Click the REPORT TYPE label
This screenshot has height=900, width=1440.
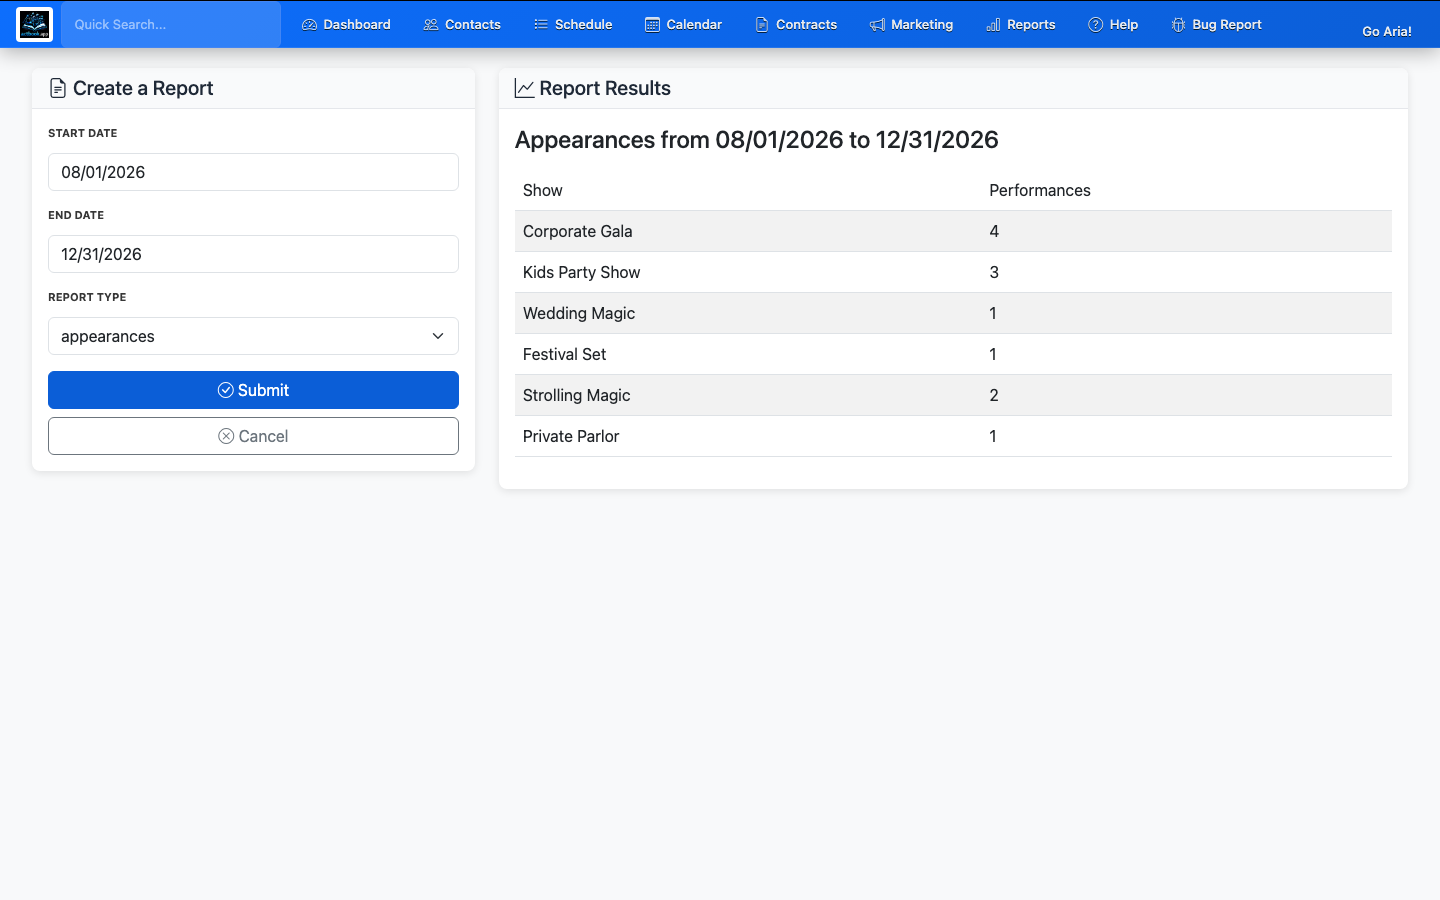coord(87,297)
